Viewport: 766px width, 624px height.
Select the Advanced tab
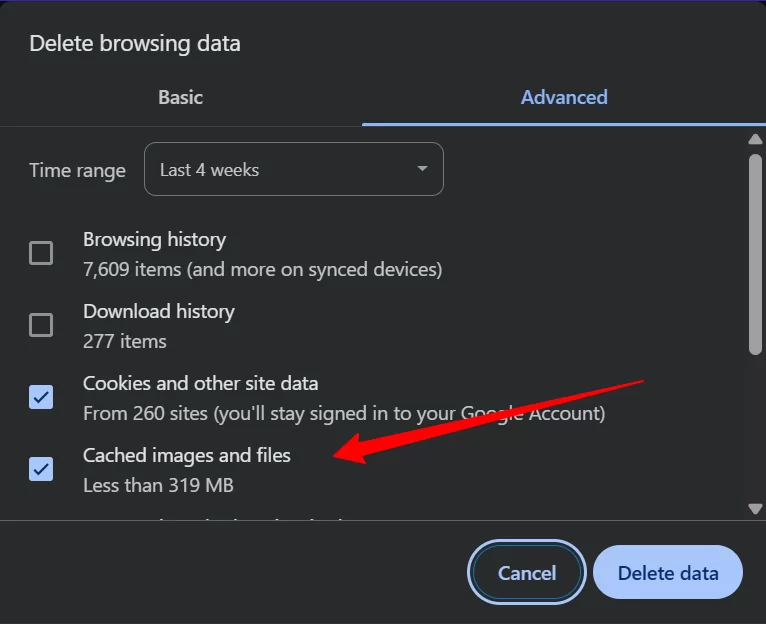(564, 97)
